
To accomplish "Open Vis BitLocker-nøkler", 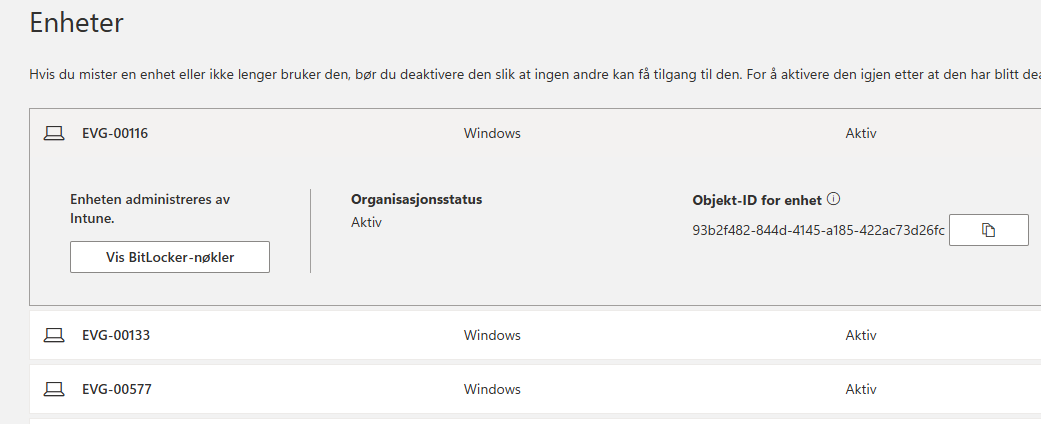I will [170, 257].
